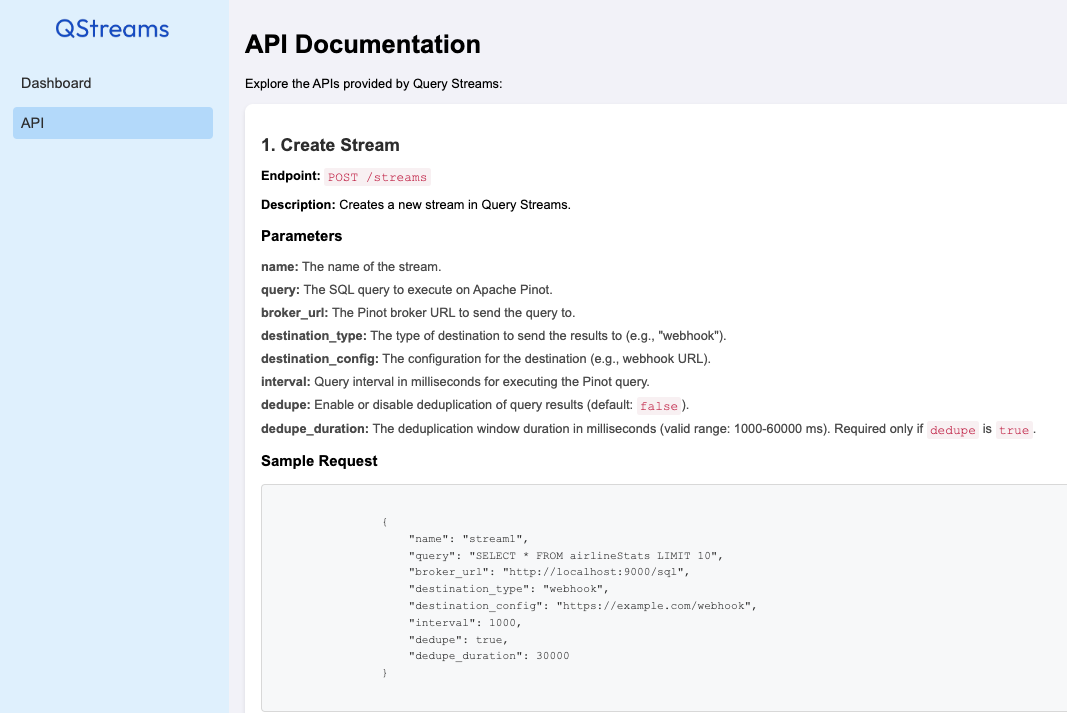
Task: Click the QStreams logo
Action: coord(112,29)
